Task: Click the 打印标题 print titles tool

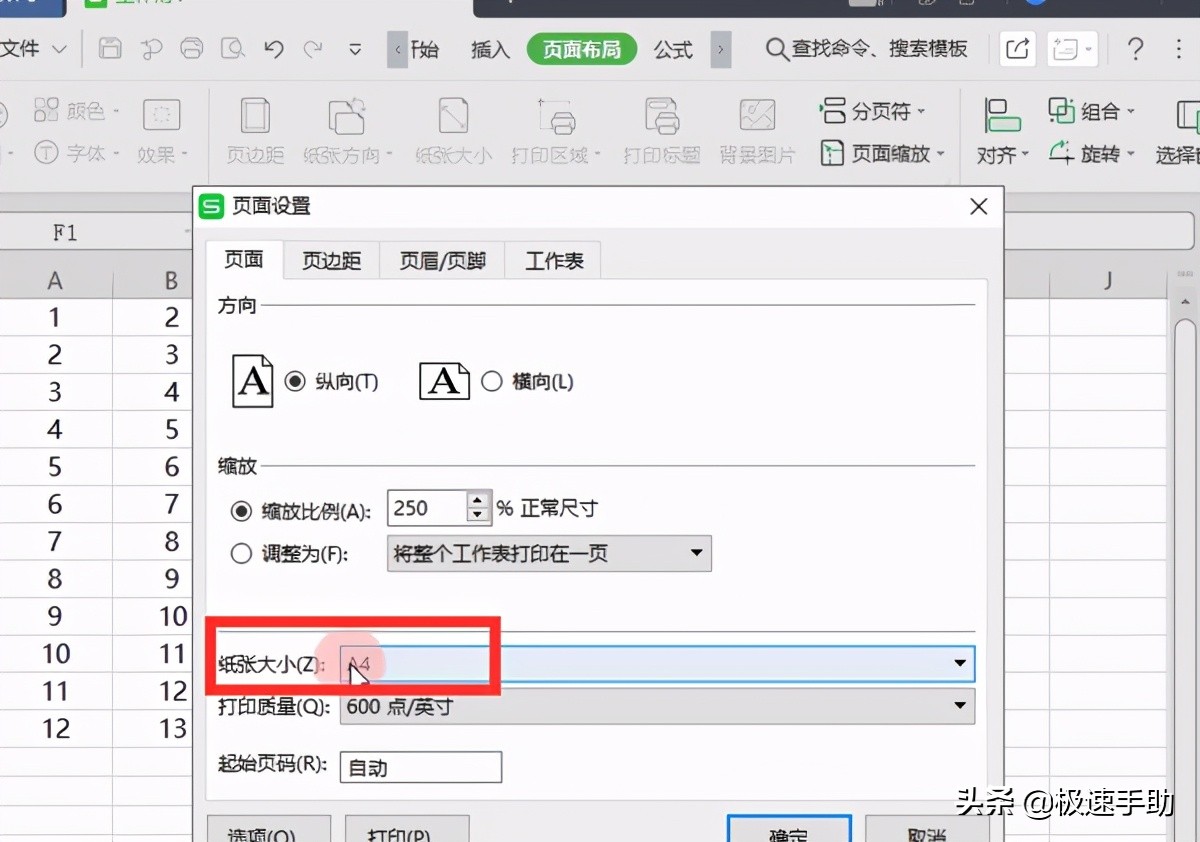Action: coord(661,130)
